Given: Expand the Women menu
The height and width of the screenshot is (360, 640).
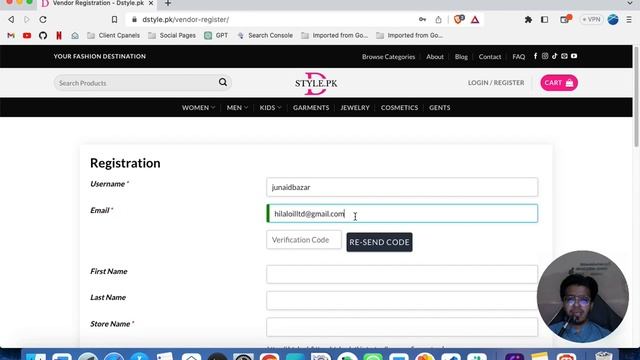Looking at the screenshot, I should tap(198, 108).
